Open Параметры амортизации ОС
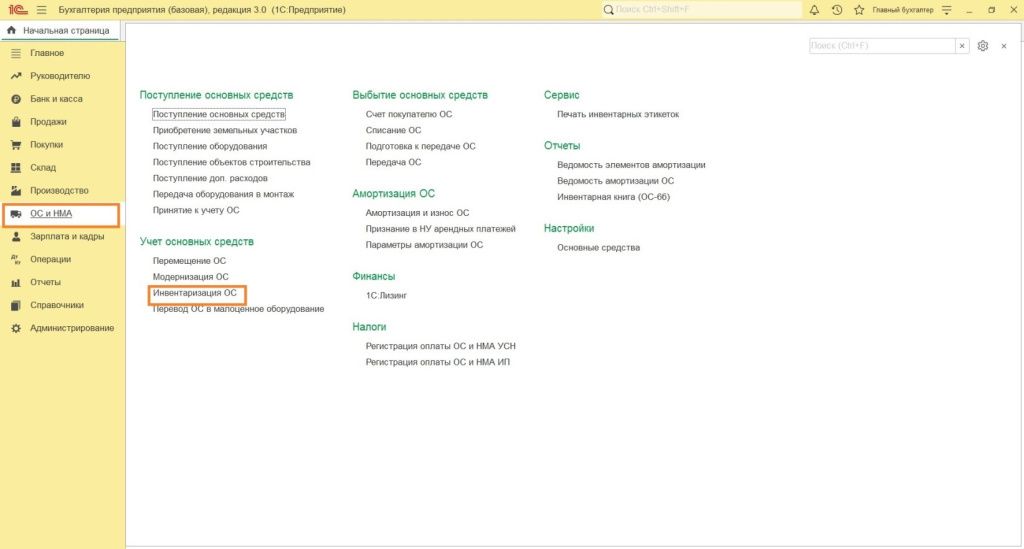 pos(424,245)
